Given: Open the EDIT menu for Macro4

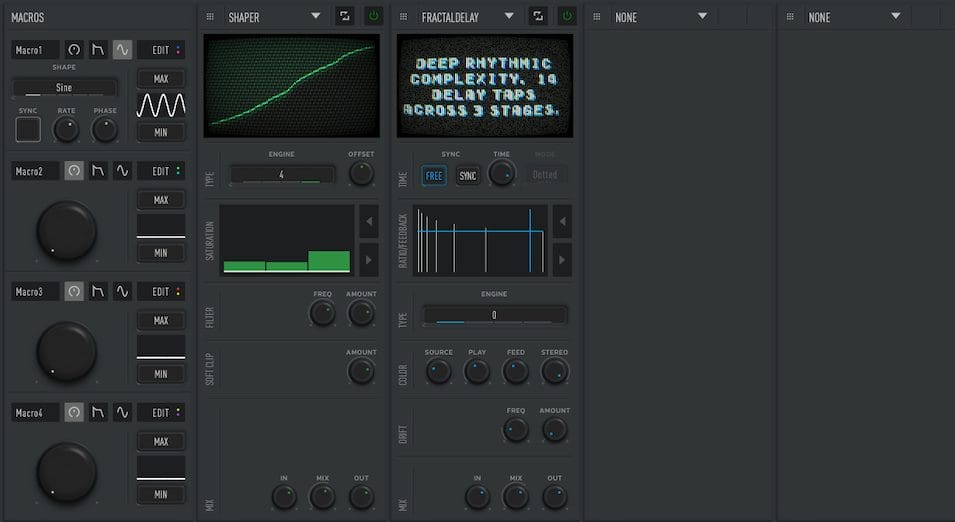Looking at the screenshot, I should point(161,412).
